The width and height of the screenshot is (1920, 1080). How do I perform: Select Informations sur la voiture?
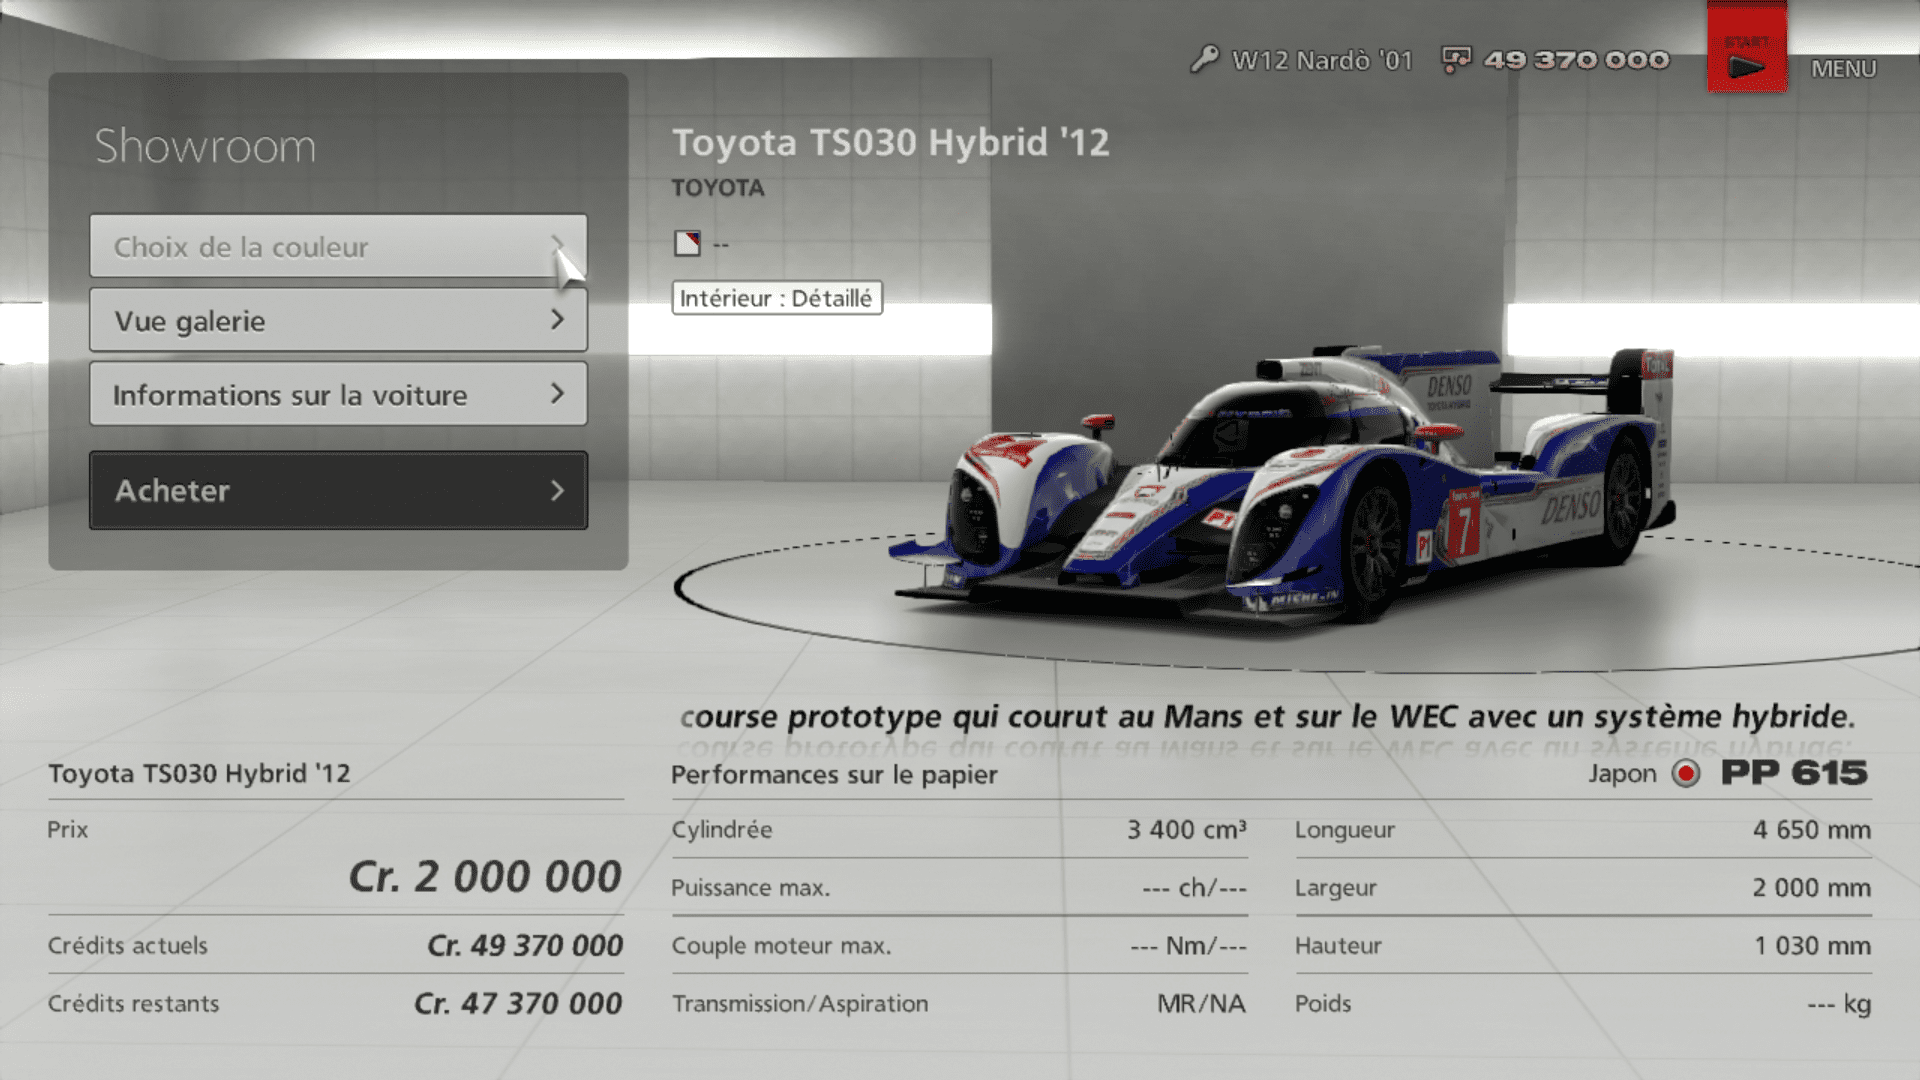point(338,394)
